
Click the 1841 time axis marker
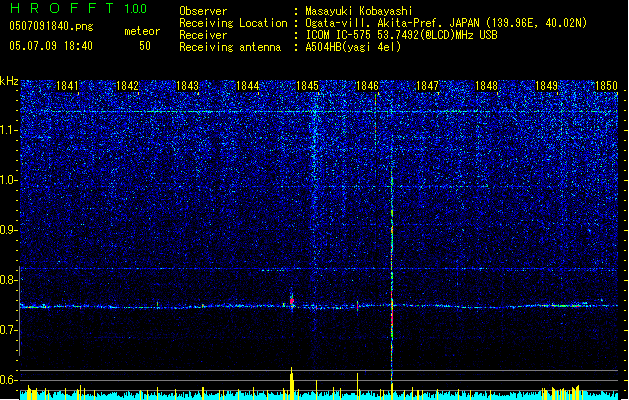coord(67,86)
